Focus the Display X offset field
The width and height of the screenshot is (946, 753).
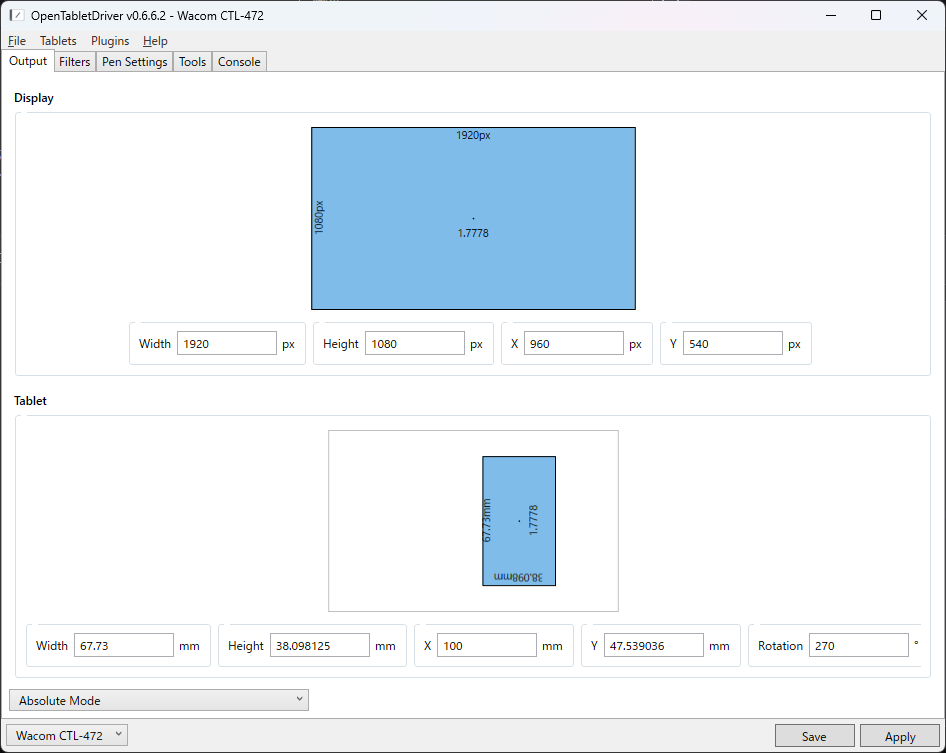click(574, 344)
